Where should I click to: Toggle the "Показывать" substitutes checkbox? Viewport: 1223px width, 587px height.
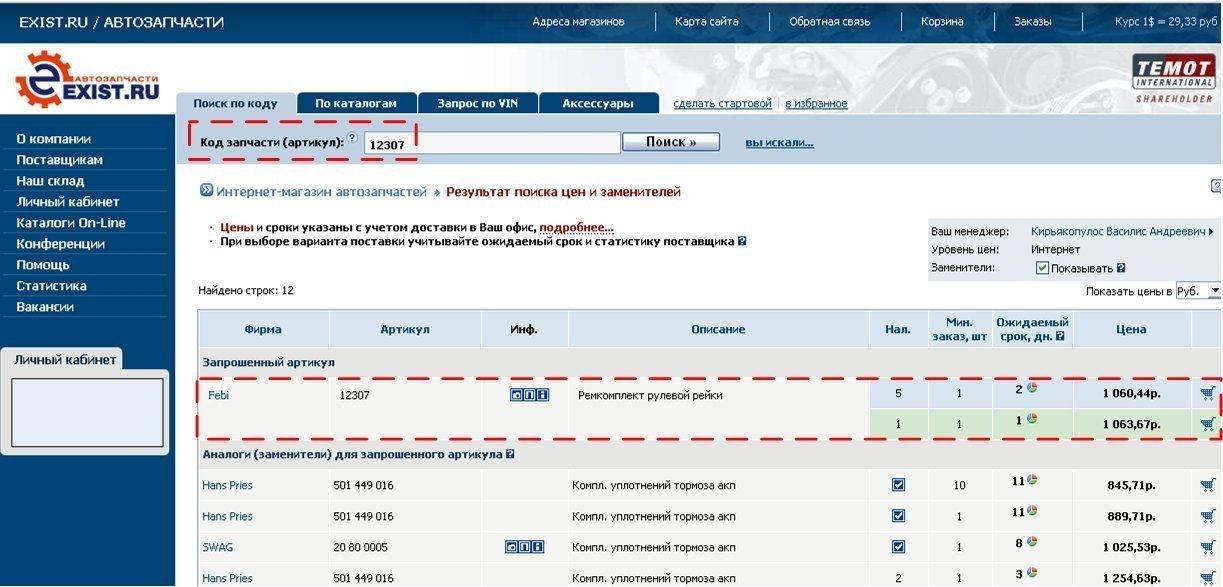tap(1042, 268)
